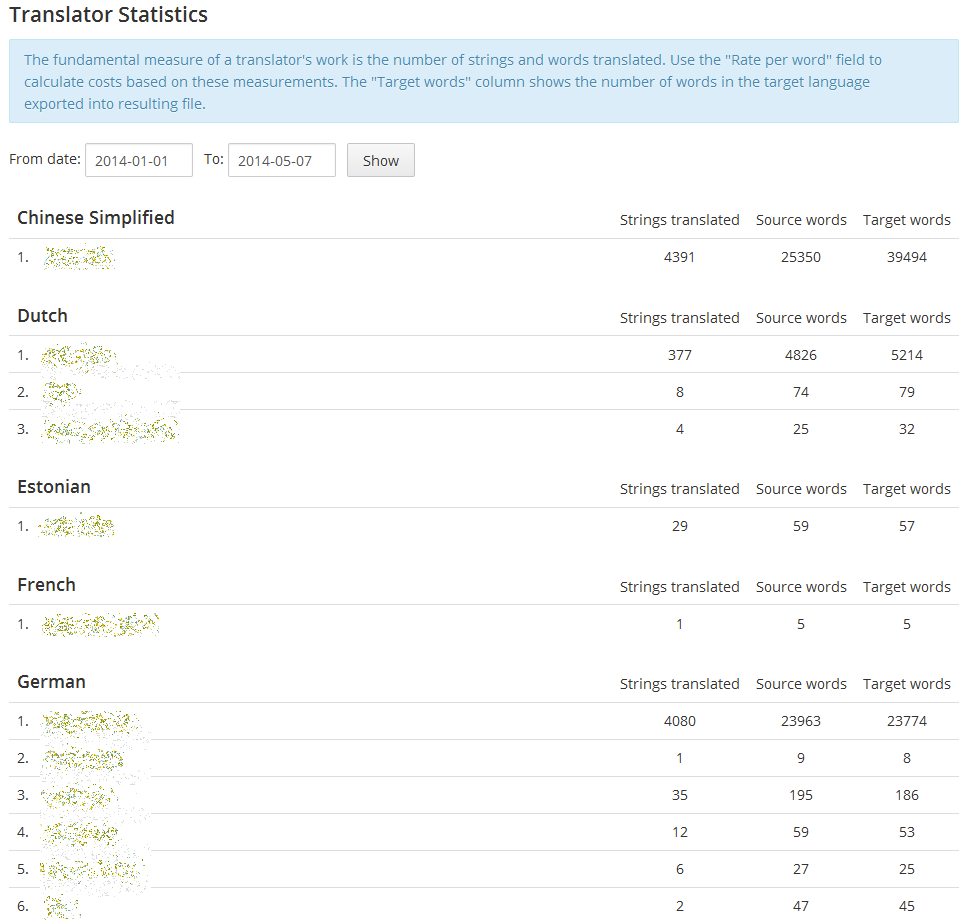Screen dimensions: 962x924
Task: Click the blue info box about rate per word
Action: tap(483, 82)
